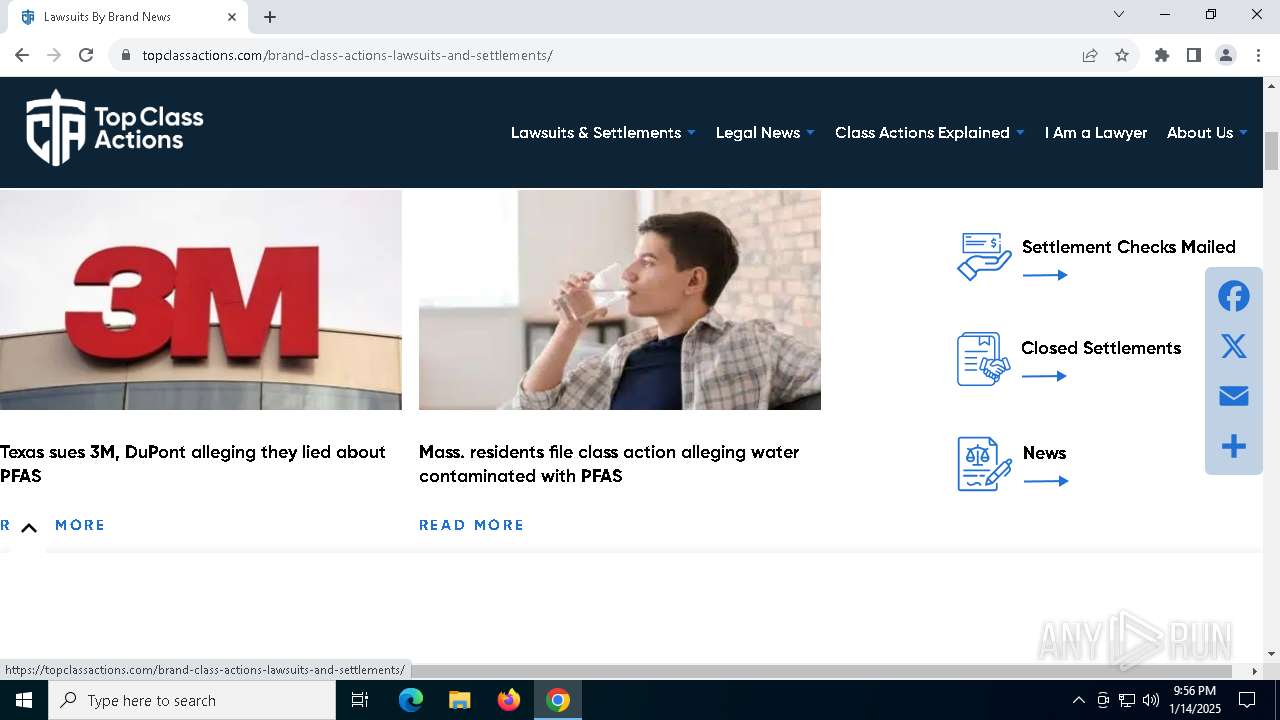1280x720 pixels.
Task: Open Task View in taskbar
Action: [360, 700]
